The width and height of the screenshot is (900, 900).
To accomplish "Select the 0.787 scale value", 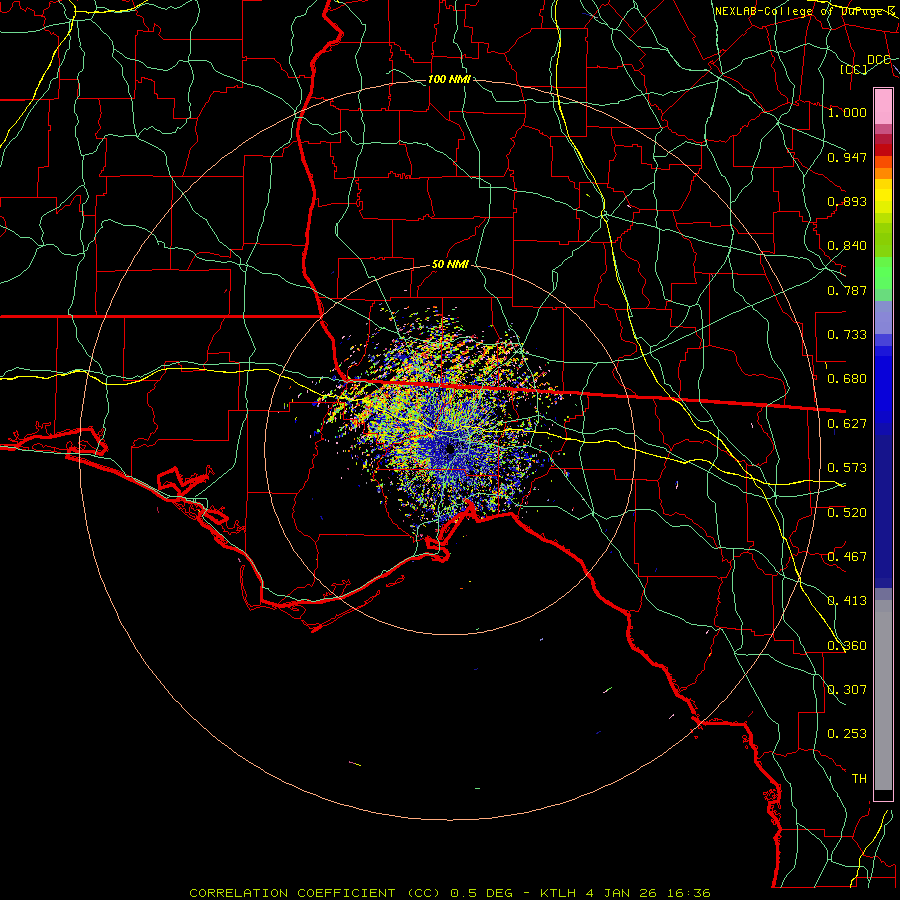I will point(847,290).
